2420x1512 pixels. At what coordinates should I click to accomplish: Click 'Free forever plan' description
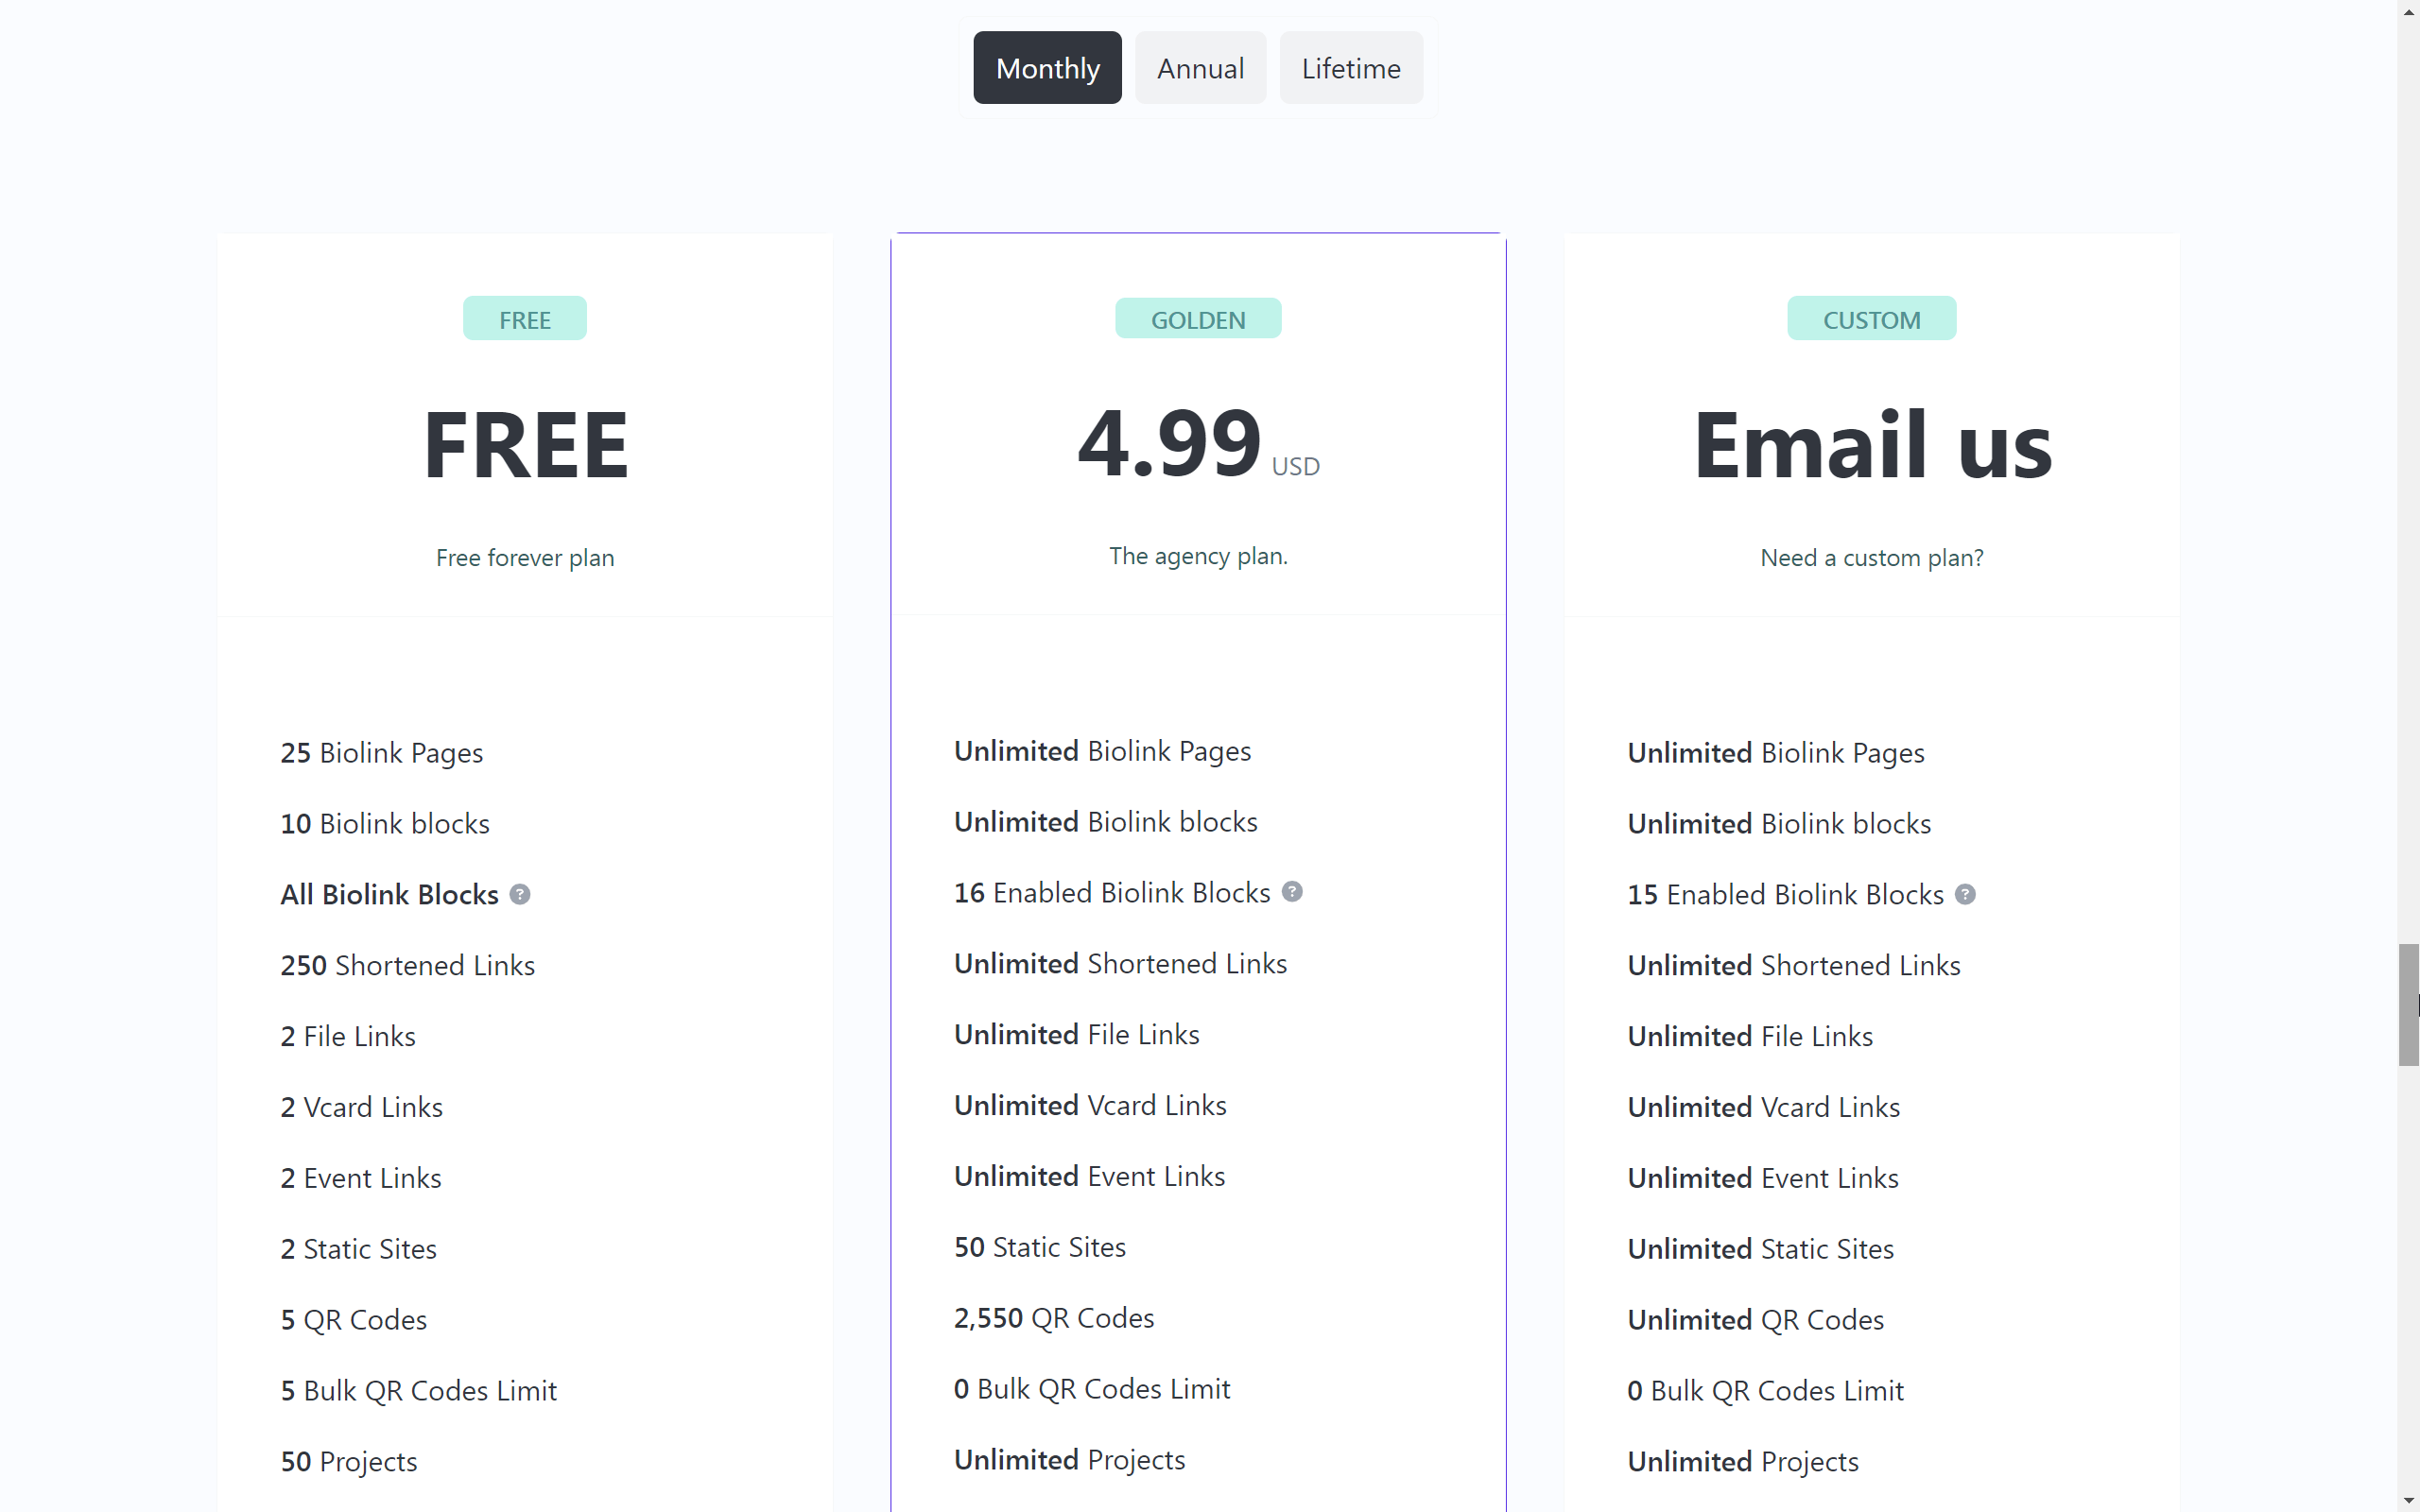coord(525,557)
